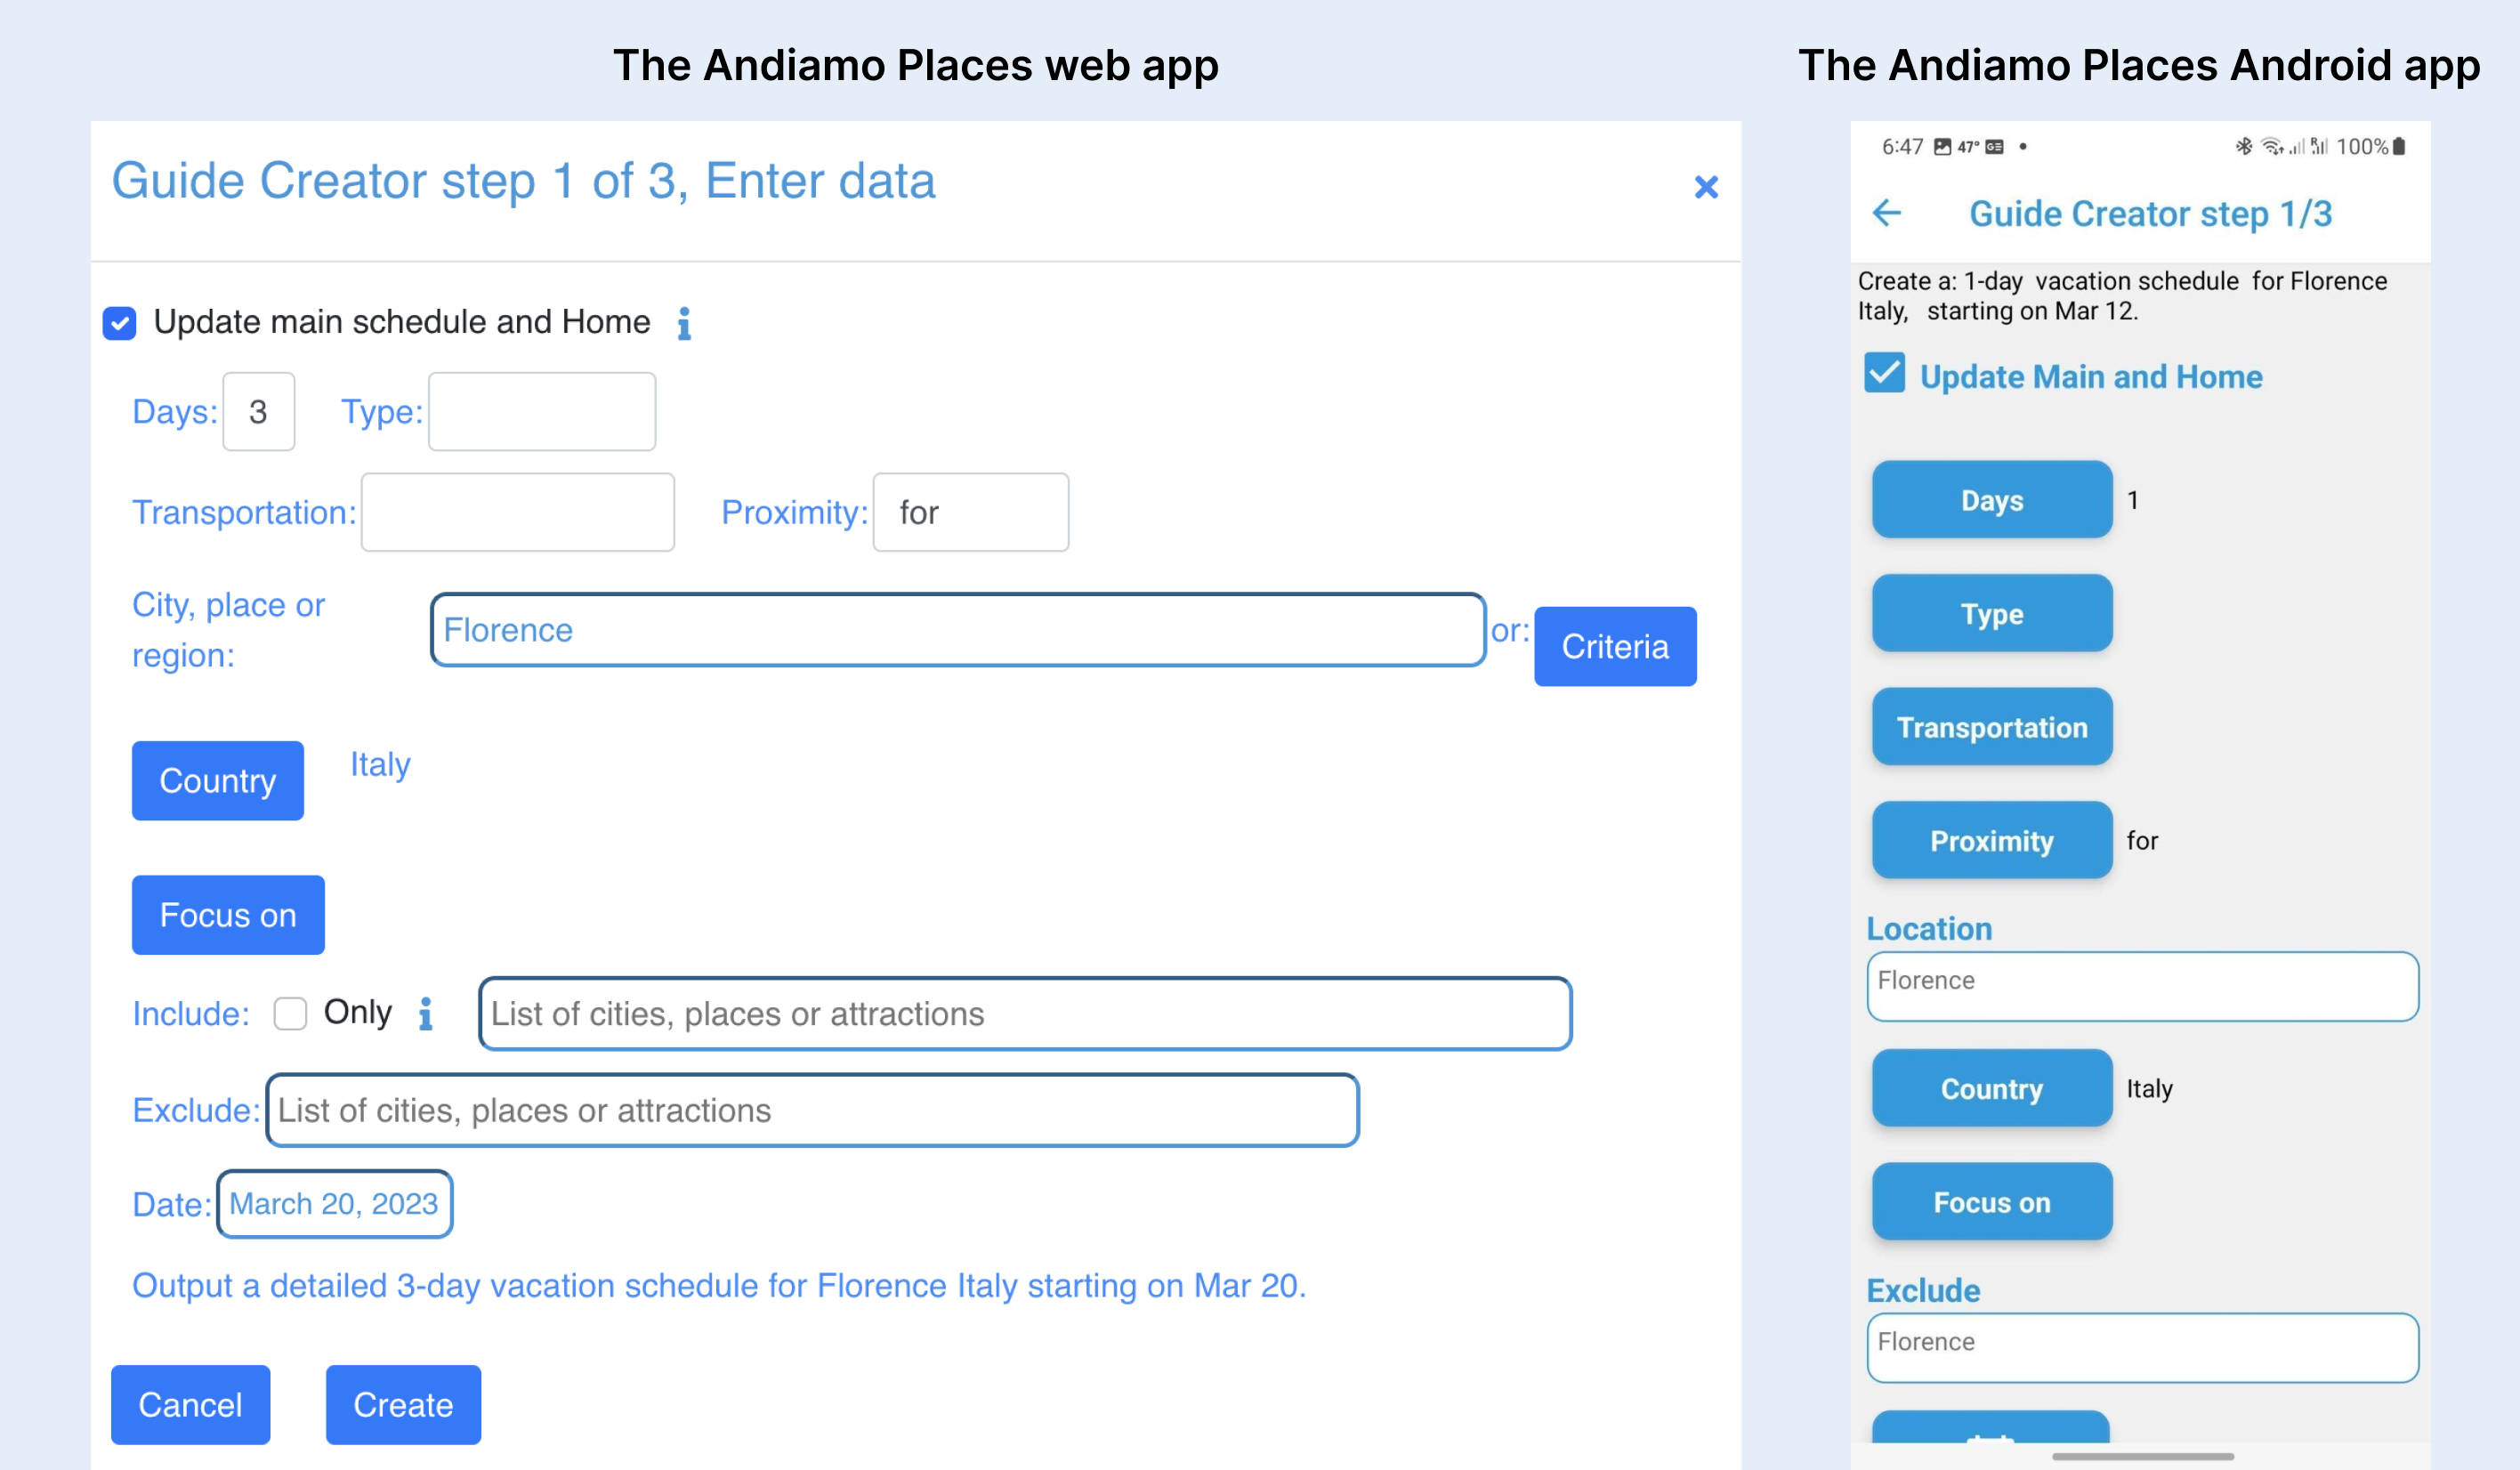The width and height of the screenshot is (2520, 1470).
Task: Close the Guide Creator dialog with X
Action: pyautogui.click(x=1705, y=187)
